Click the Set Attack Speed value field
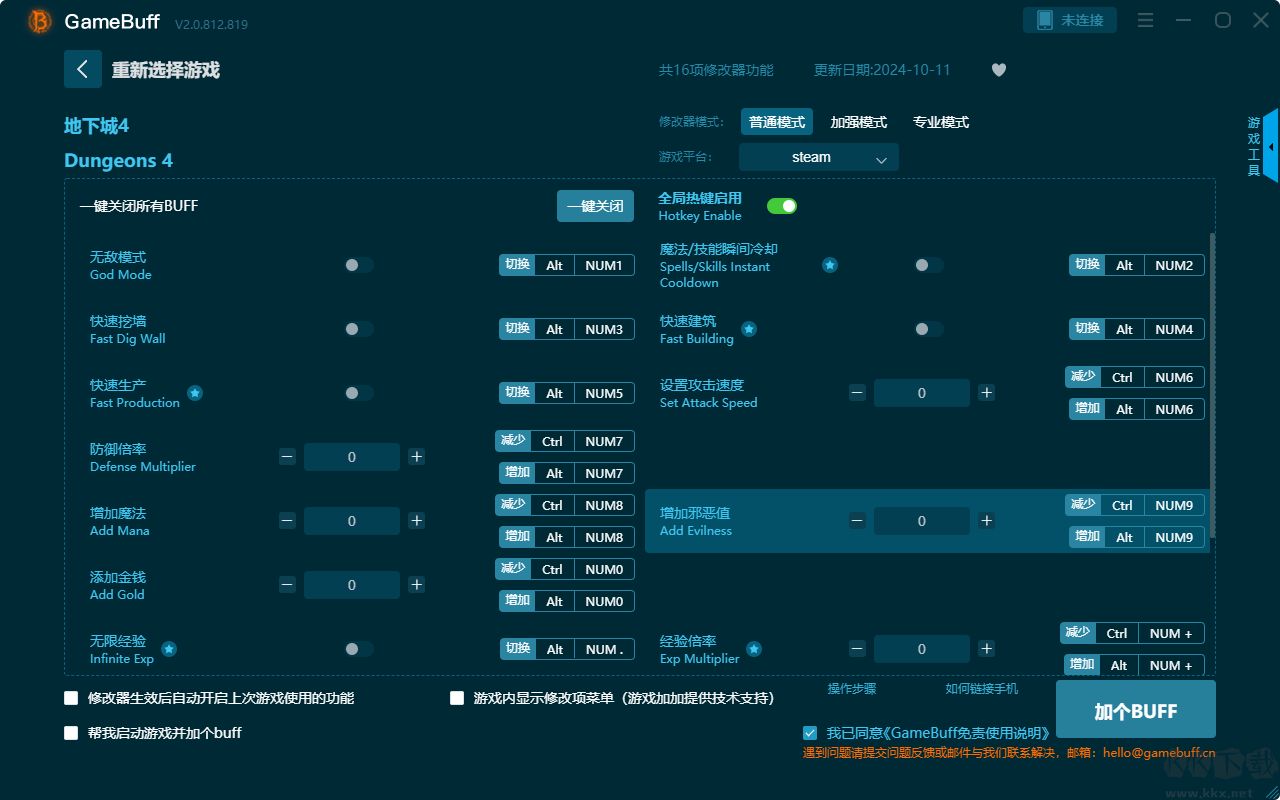Image resolution: width=1280 pixels, height=800 pixels. pyautogui.click(x=922, y=393)
